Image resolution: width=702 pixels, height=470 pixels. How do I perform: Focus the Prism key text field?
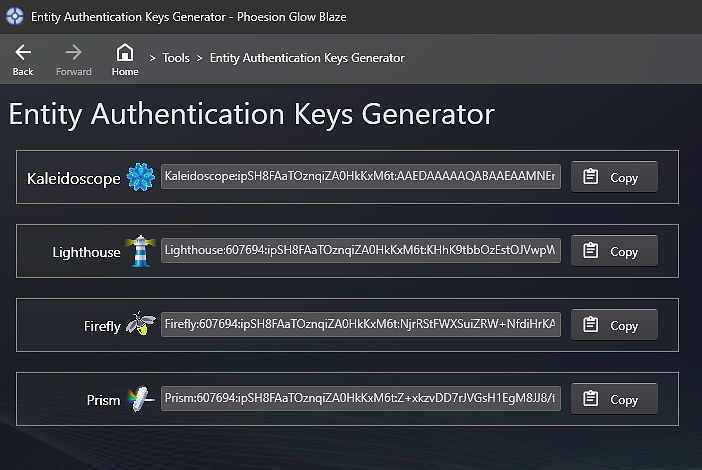(x=361, y=398)
